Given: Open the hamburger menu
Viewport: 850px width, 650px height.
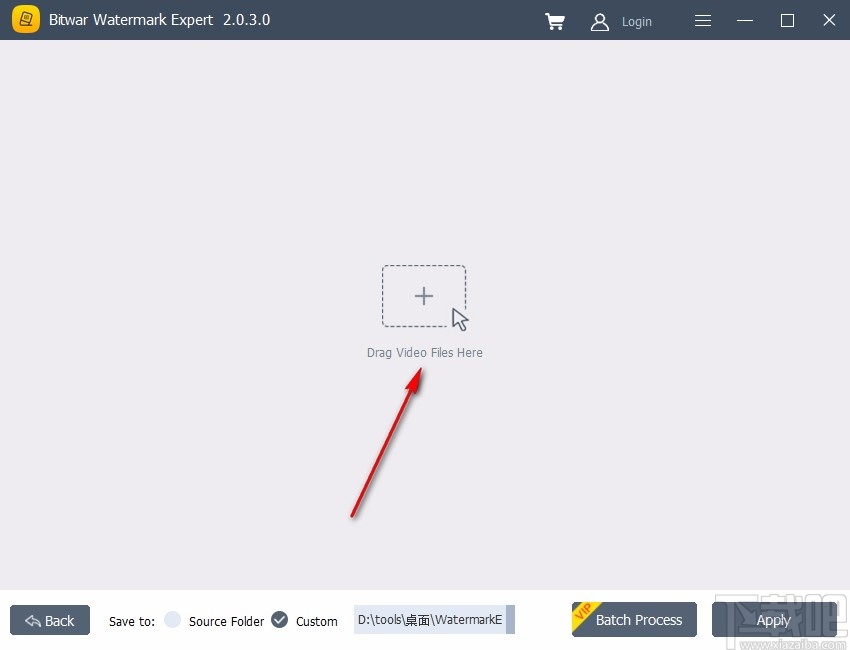Looking at the screenshot, I should pos(702,20).
